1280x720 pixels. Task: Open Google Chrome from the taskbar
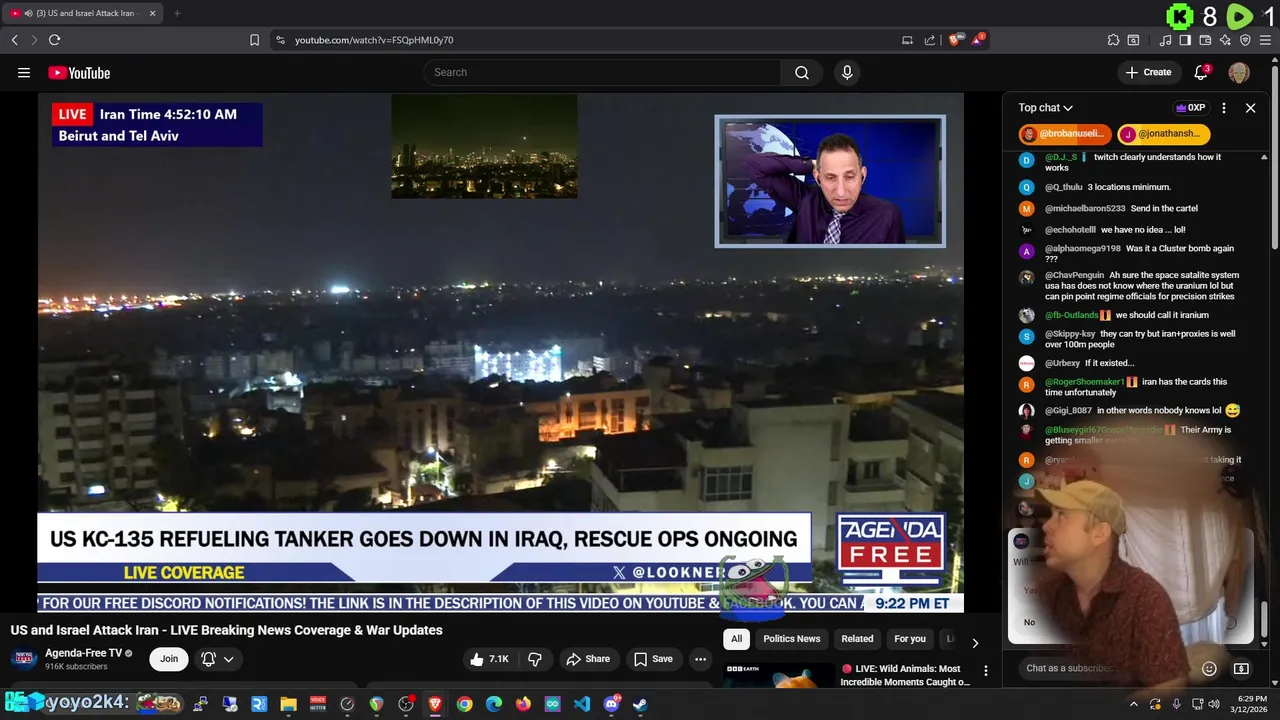pos(464,704)
